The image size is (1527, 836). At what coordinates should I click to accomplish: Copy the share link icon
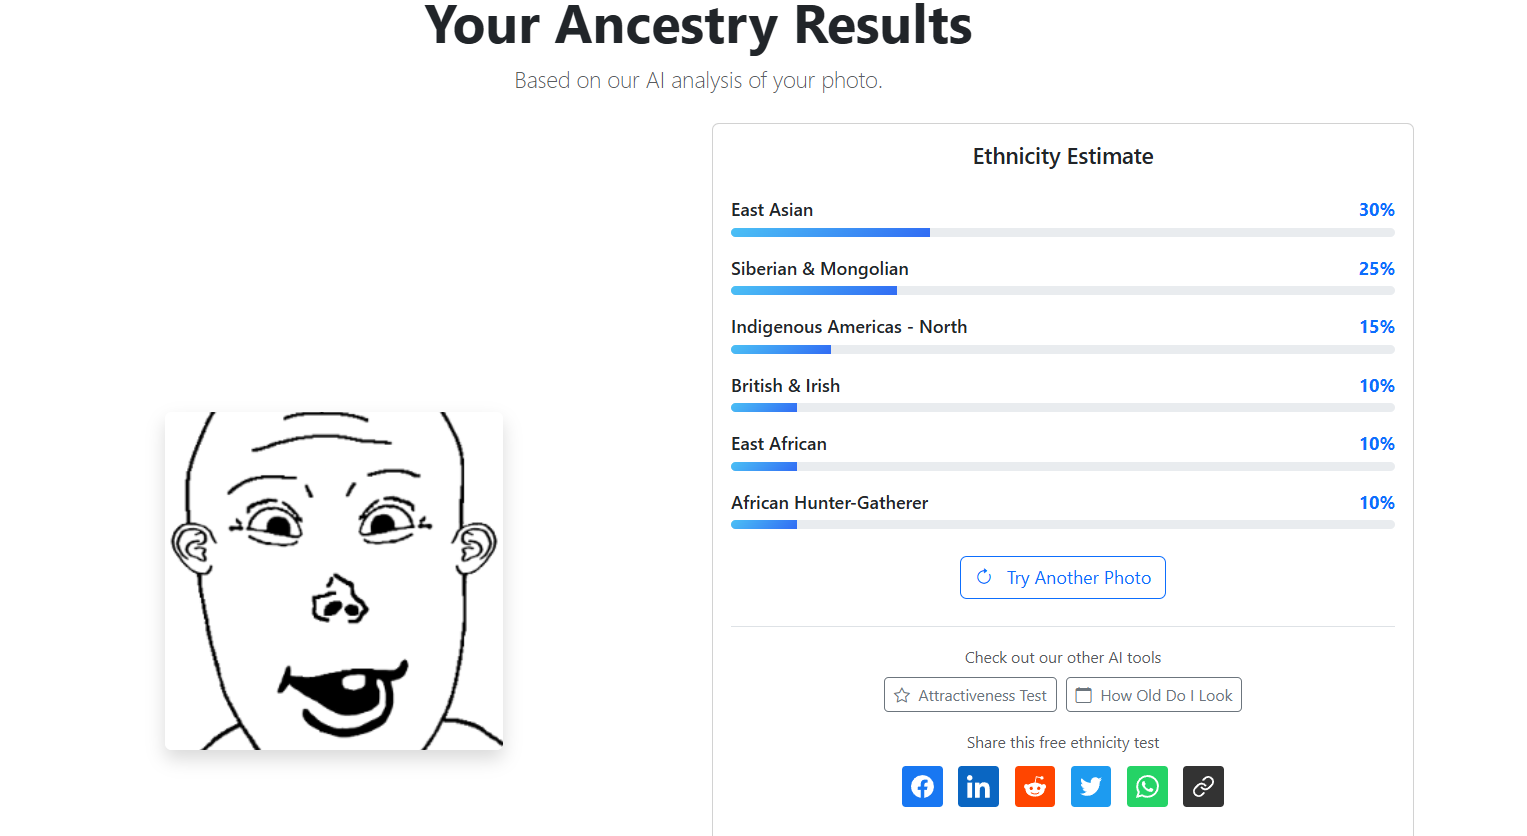coord(1203,786)
